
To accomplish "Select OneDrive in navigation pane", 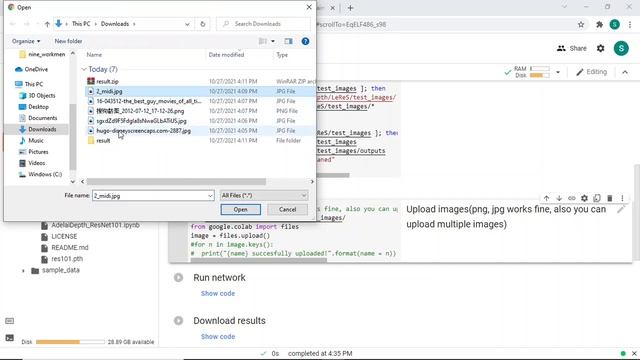I will pyautogui.click(x=31, y=69).
